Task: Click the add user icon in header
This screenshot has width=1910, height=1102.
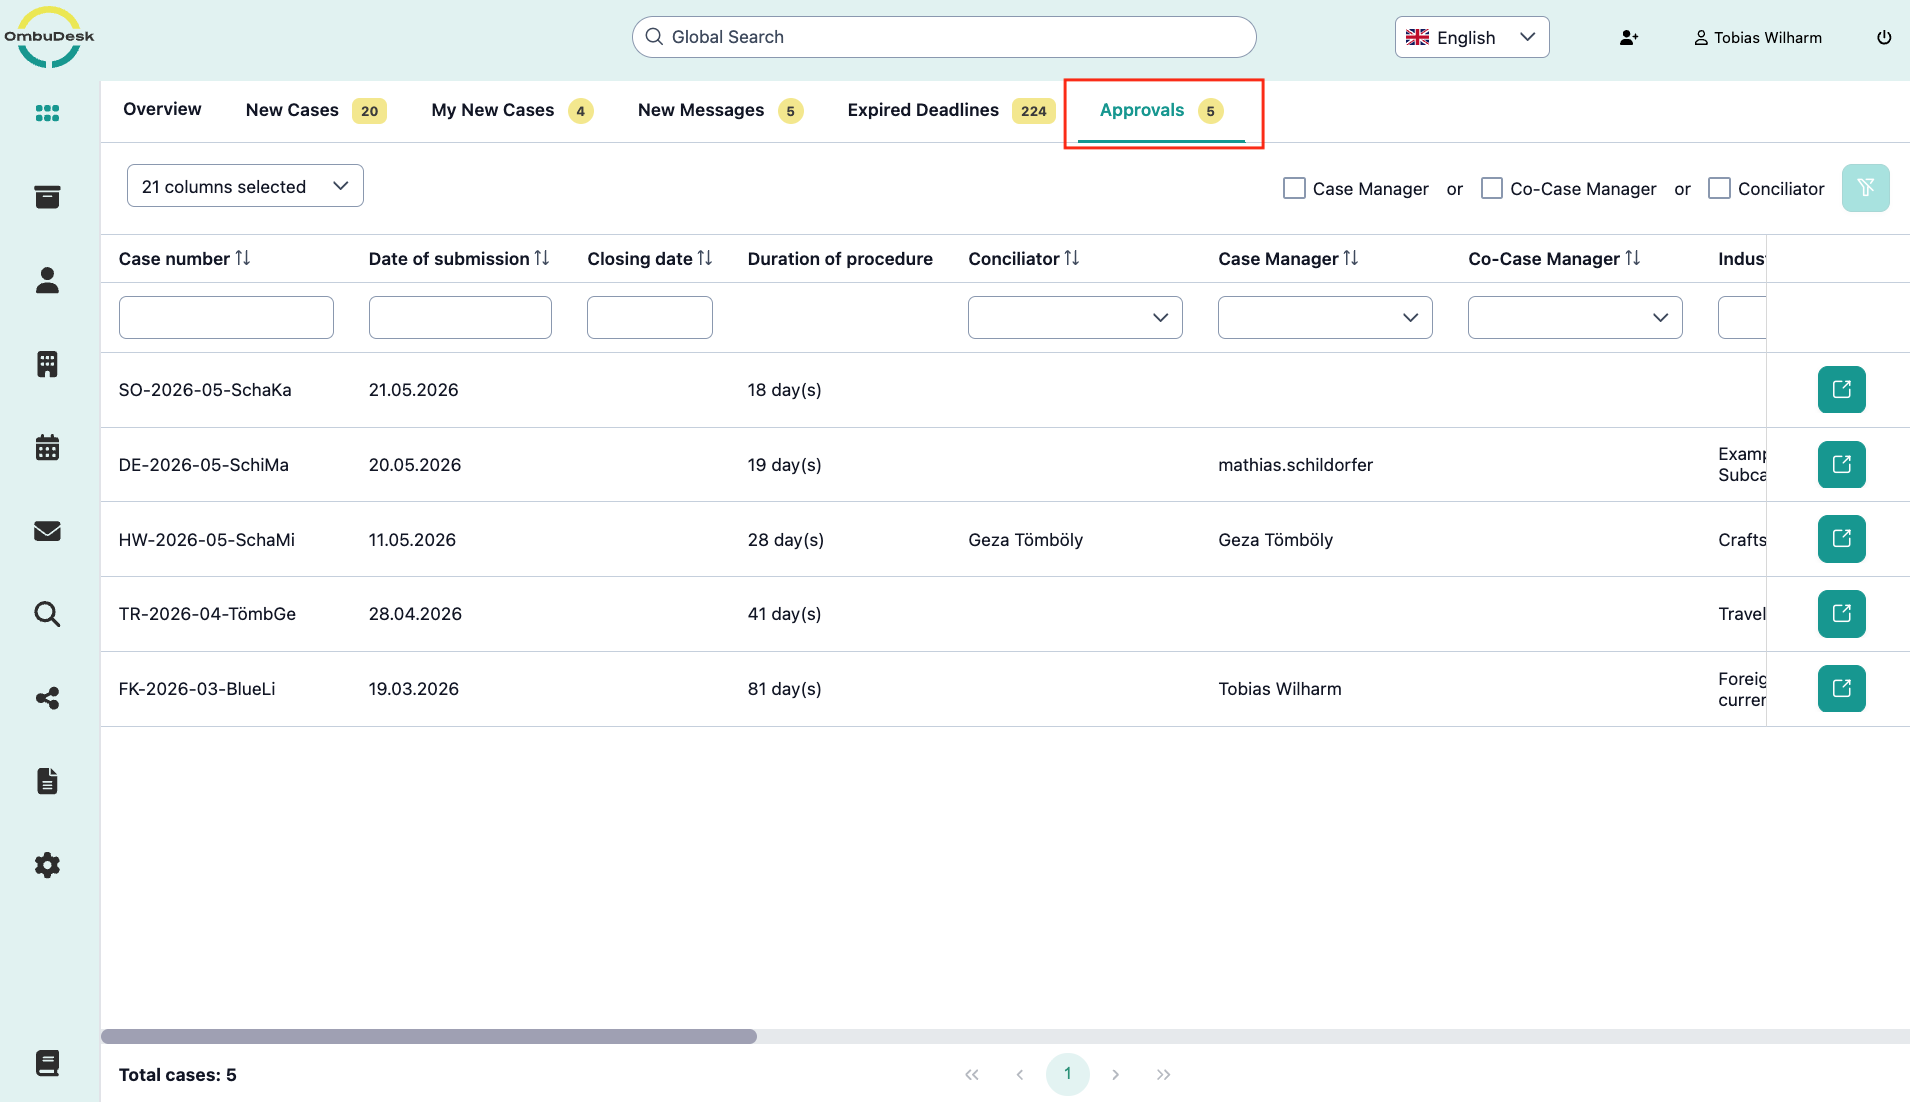Action: [x=1629, y=38]
